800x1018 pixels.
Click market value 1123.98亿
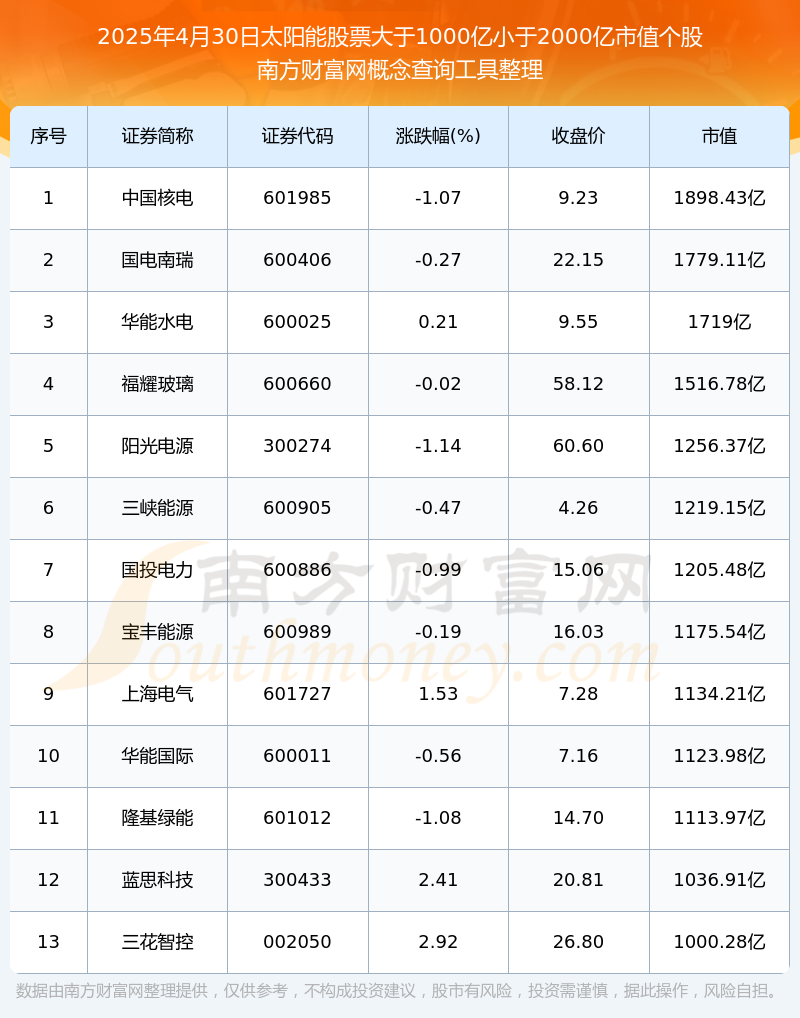[719, 756]
